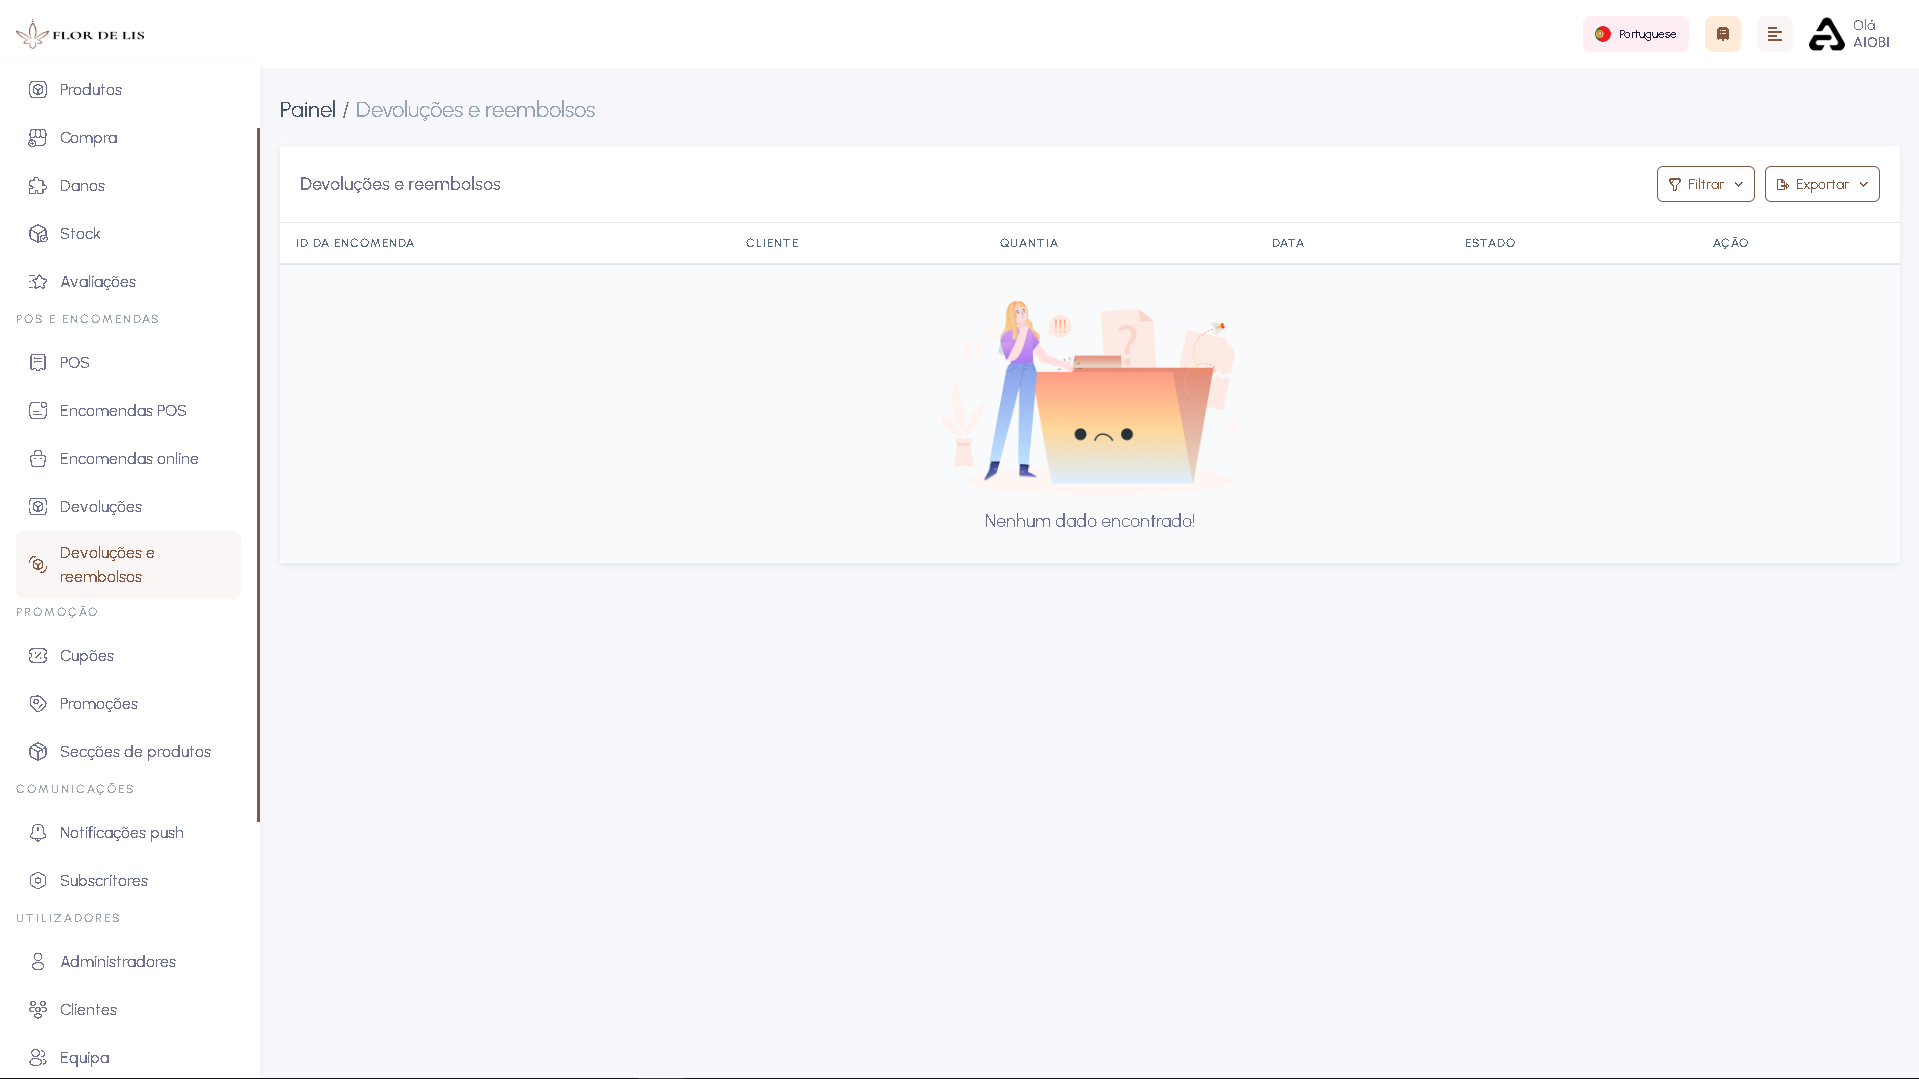Screen dimensions: 1919x1079
Task: Go back to Painel via breadcrumb
Action: pos(307,110)
